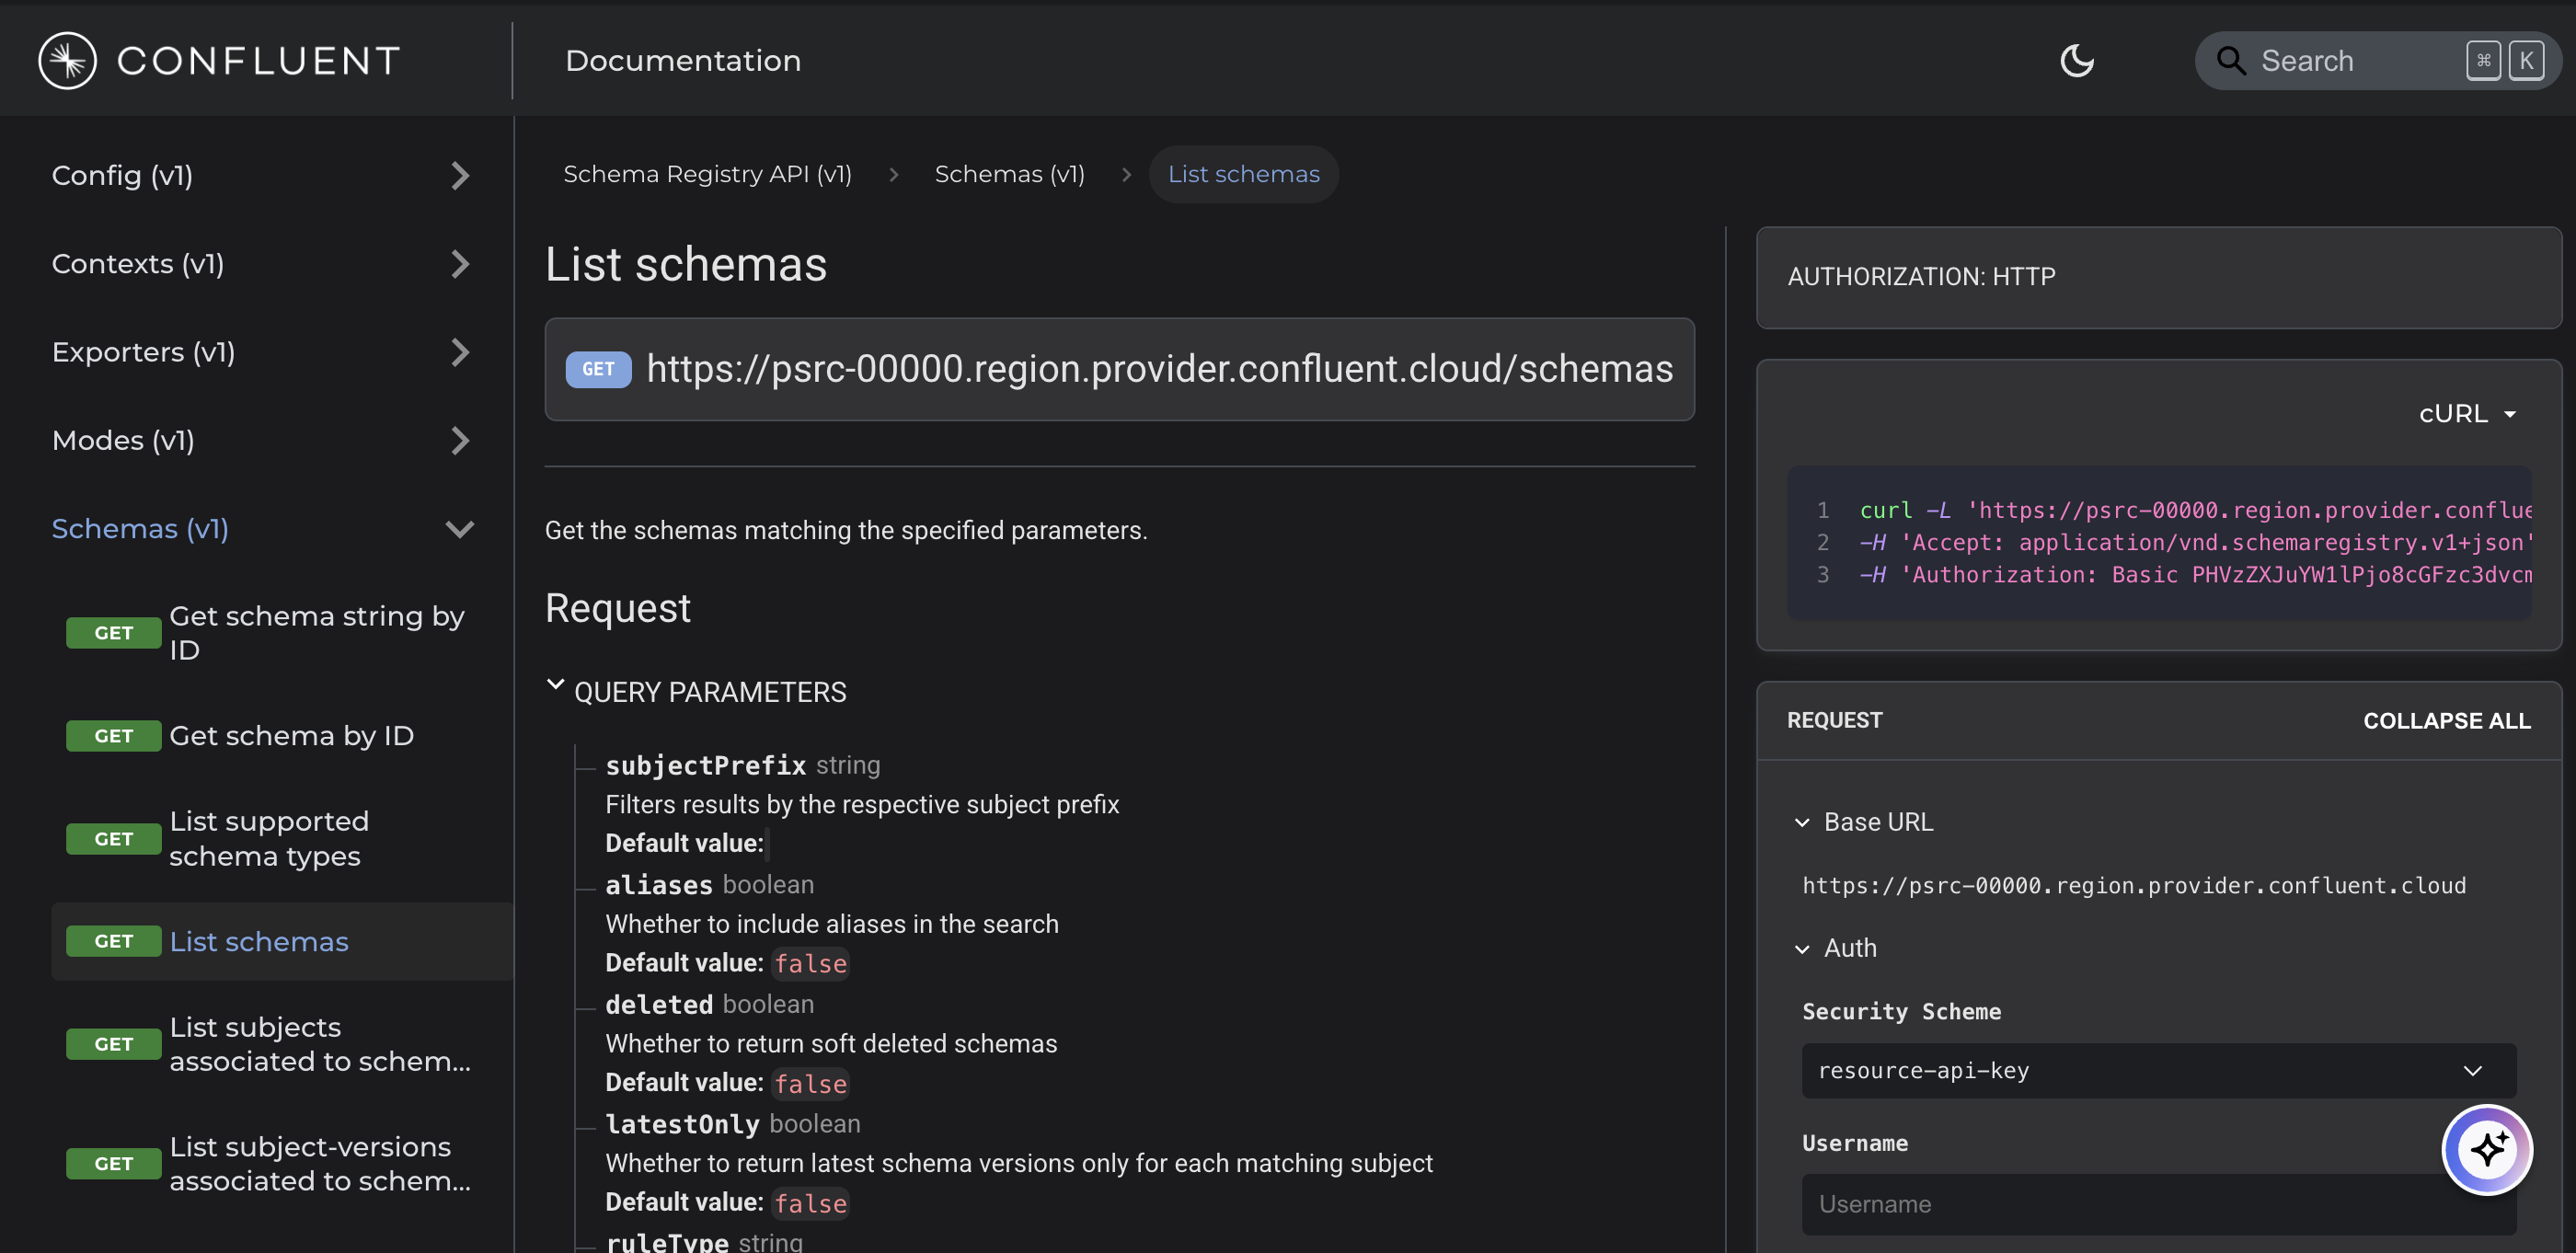Viewport: 2576px width, 1253px height.
Task: Open Modes (v1) in sidebar
Action: pyautogui.click(x=123, y=440)
